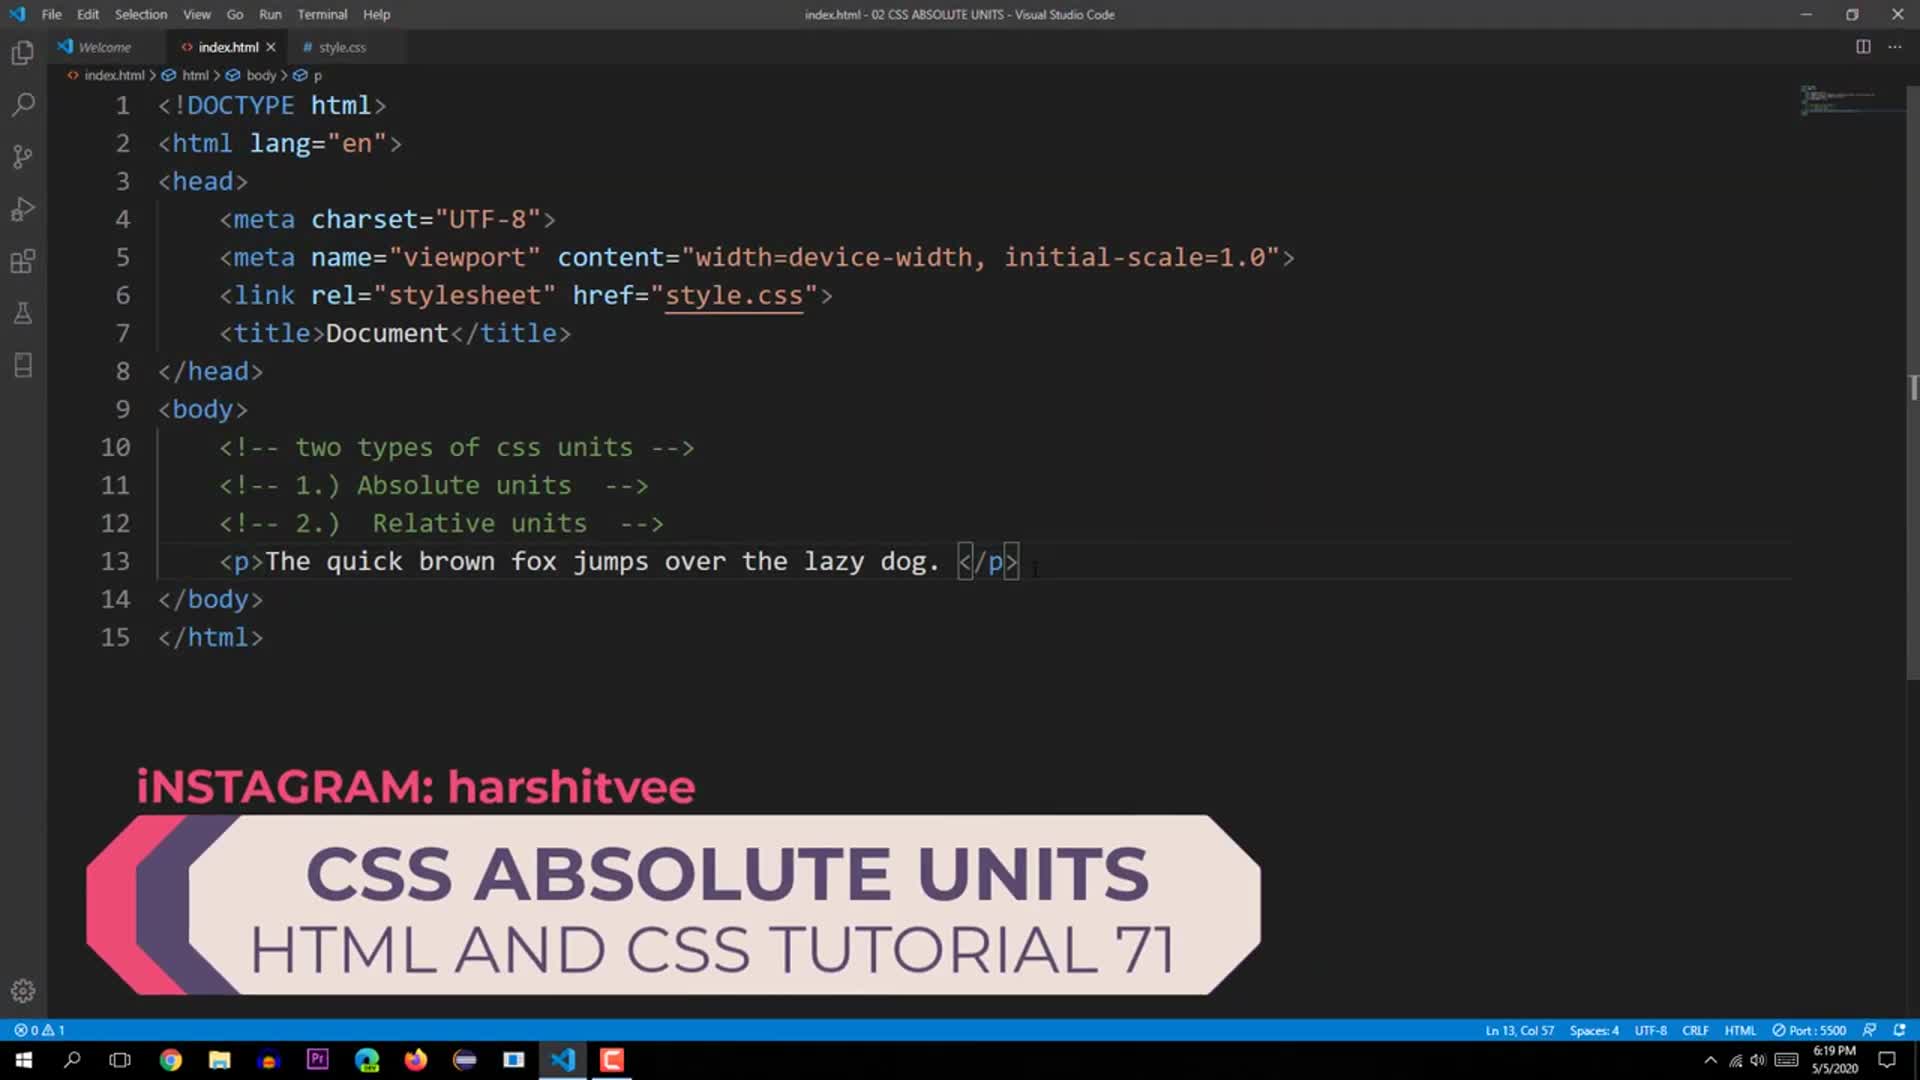Open the Testing flask panel
This screenshot has width=1920, height=1080.
point(23,313)
